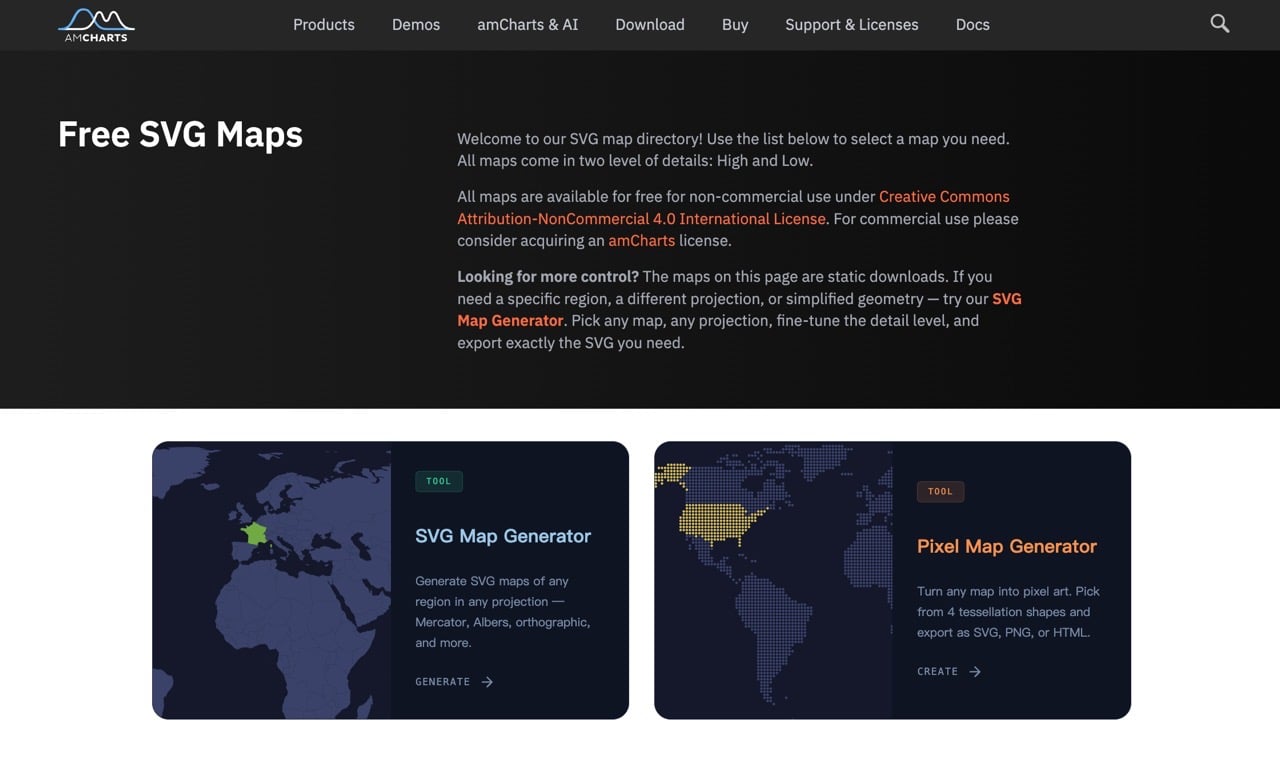Click the arrow next to GENERATE
1280x766 pixels.
pyautogui.click(x=487, y=682)
